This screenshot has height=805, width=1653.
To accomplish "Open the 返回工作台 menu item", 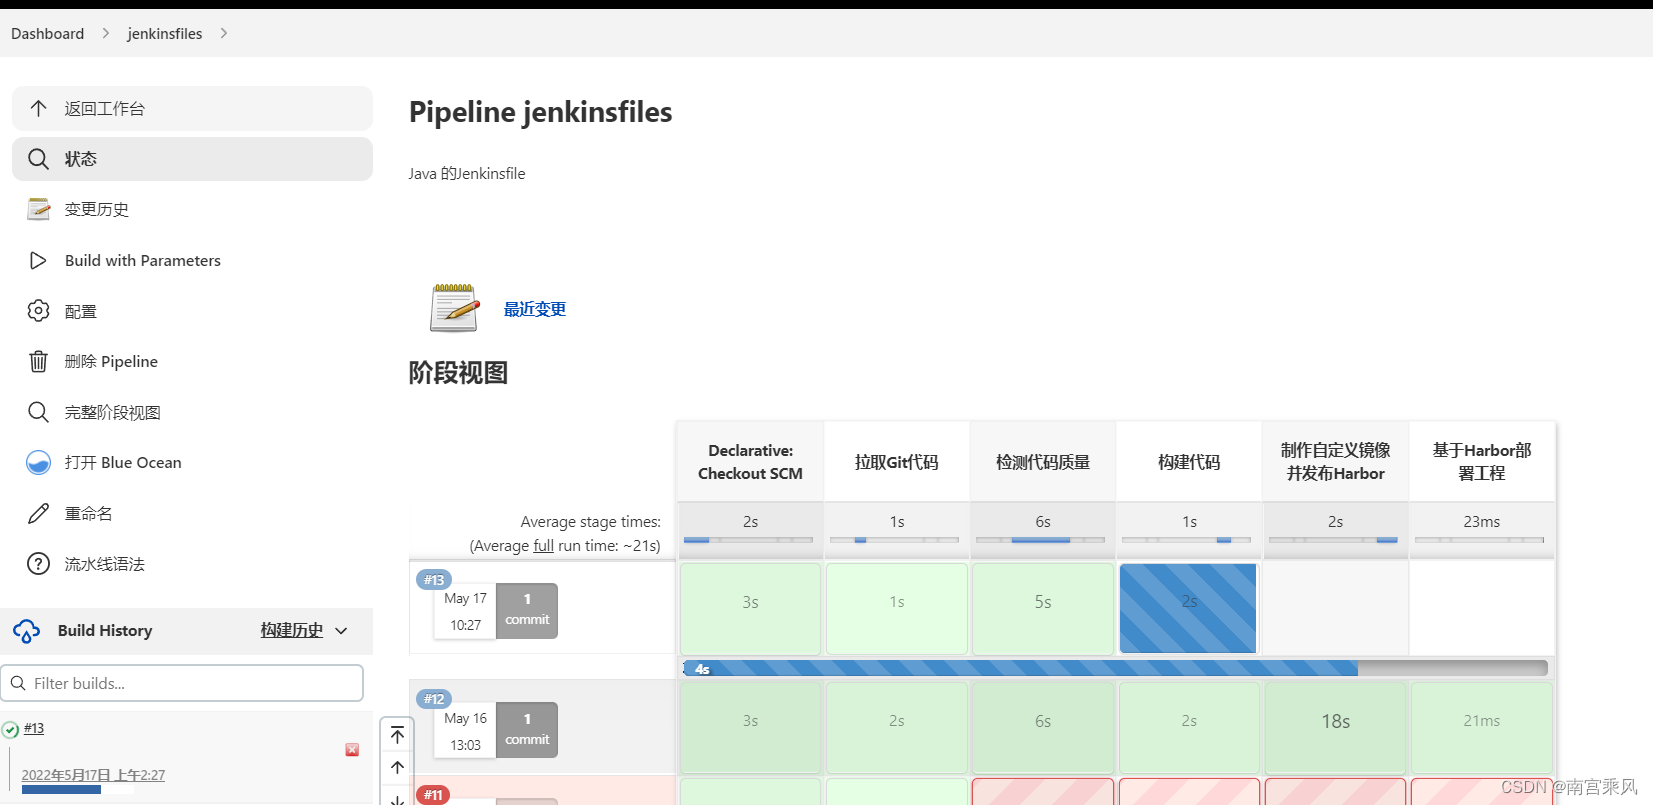I will 192,108.
